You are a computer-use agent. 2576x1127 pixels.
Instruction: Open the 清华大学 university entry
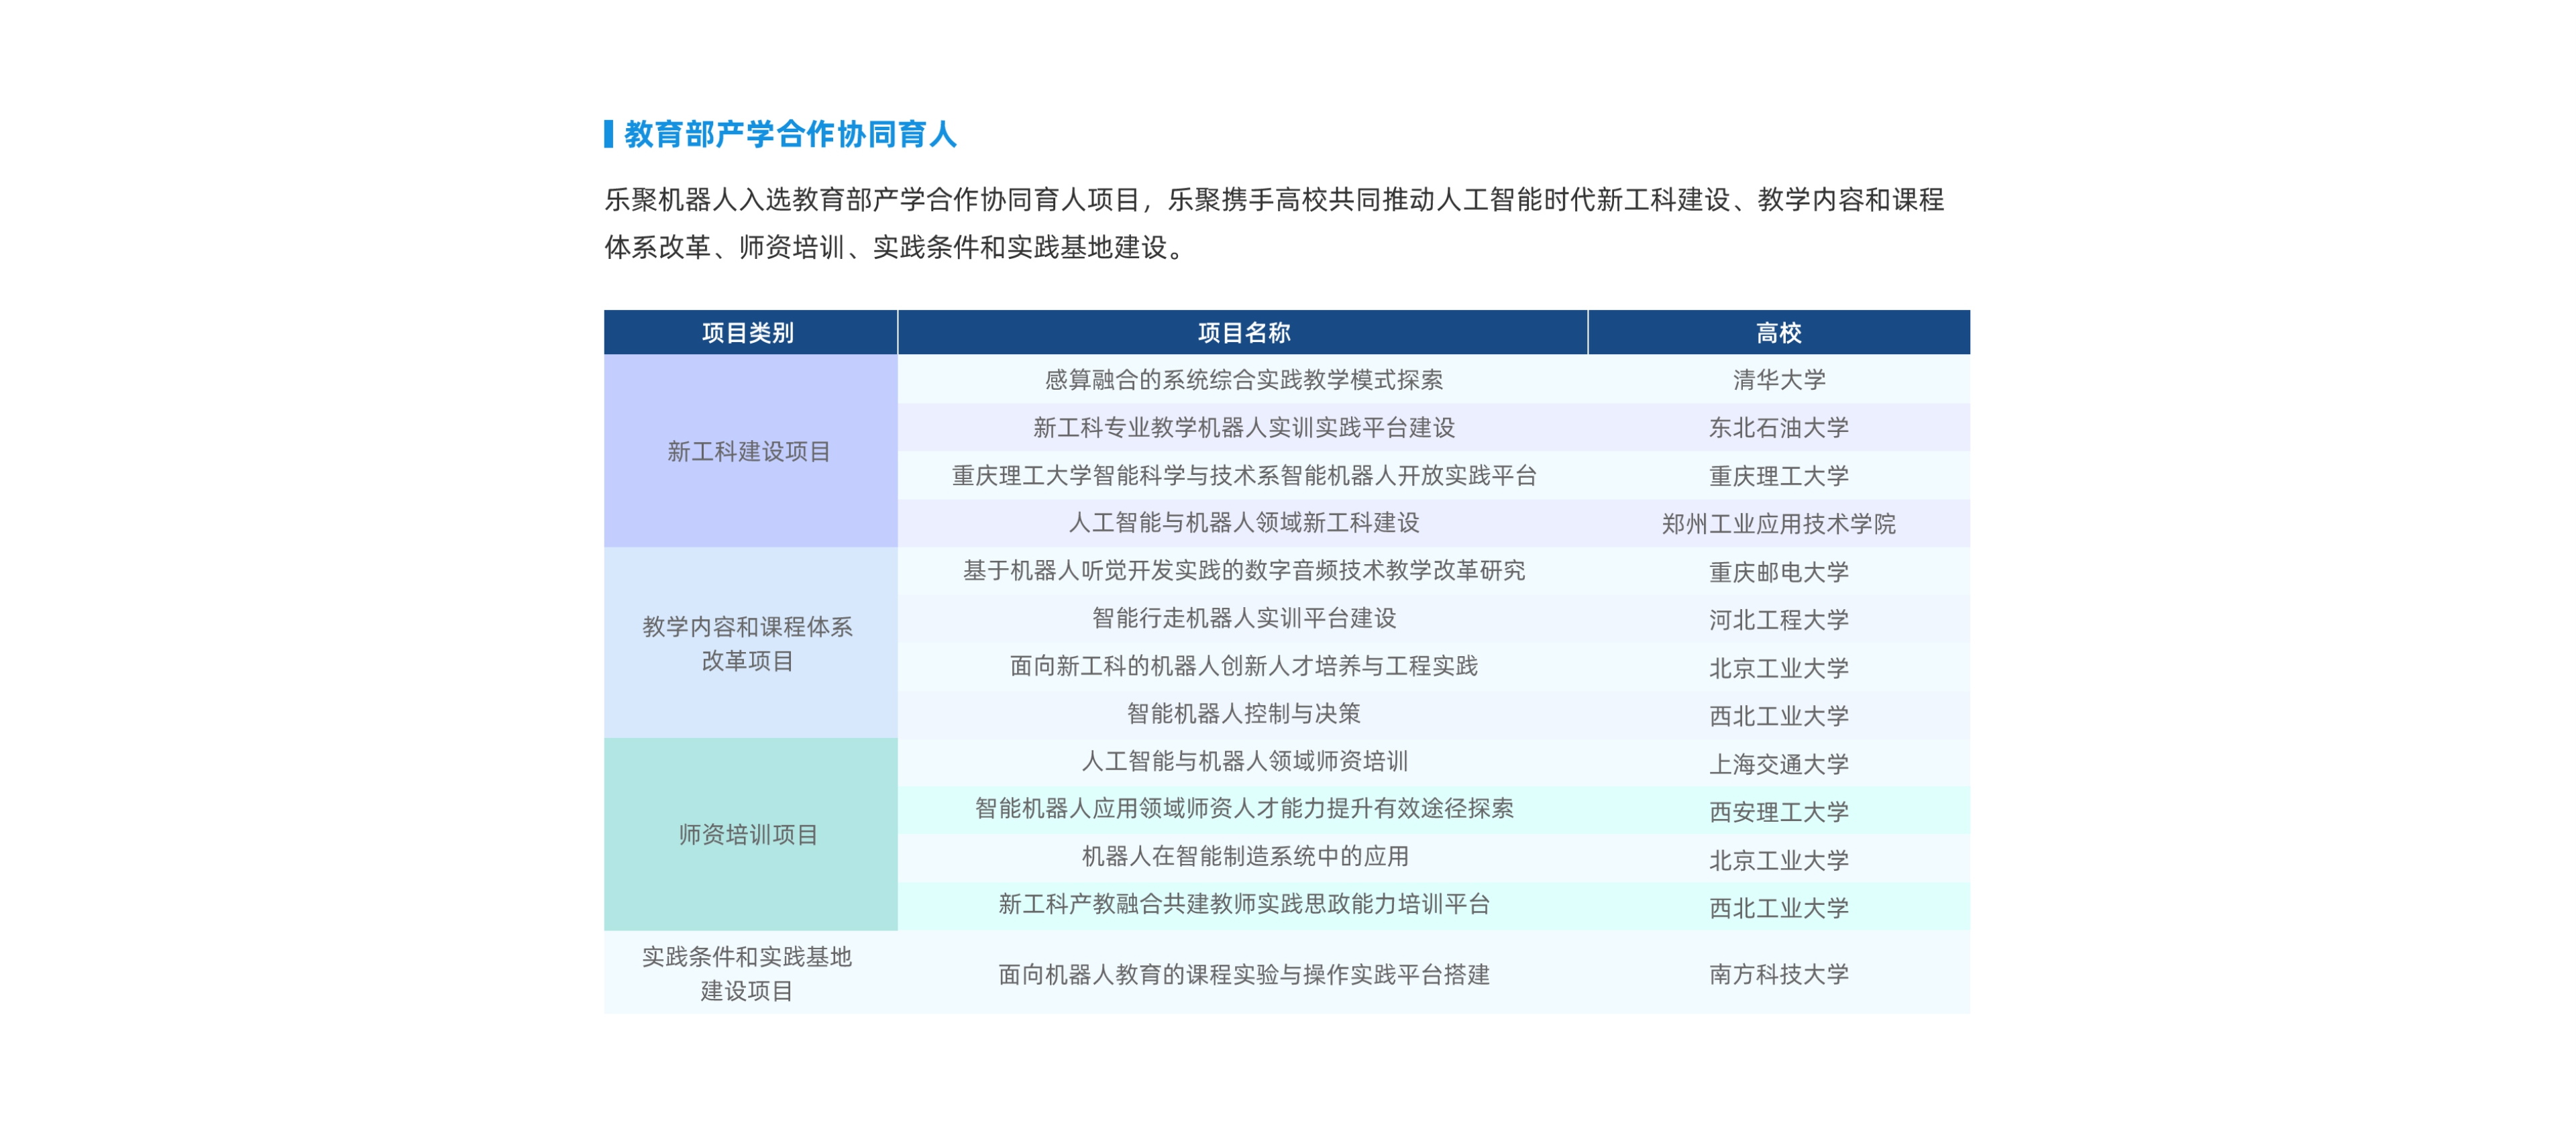click(1780, 381)
